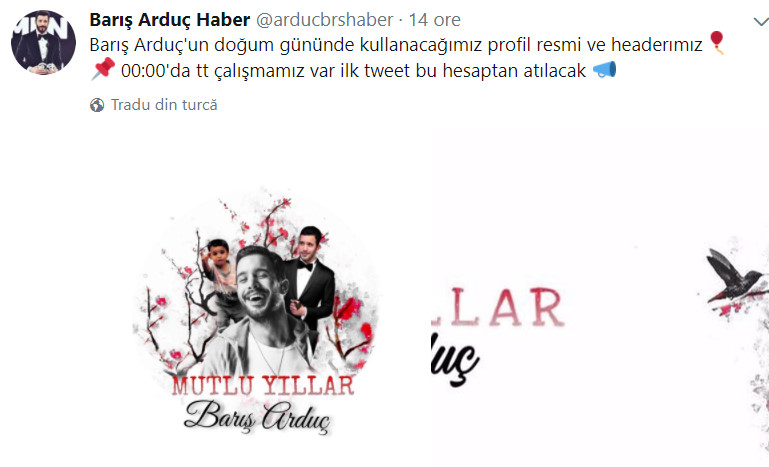The image size is (769, 467).
Task: Select the hummingbird in header image
Action: coord(736,277)
